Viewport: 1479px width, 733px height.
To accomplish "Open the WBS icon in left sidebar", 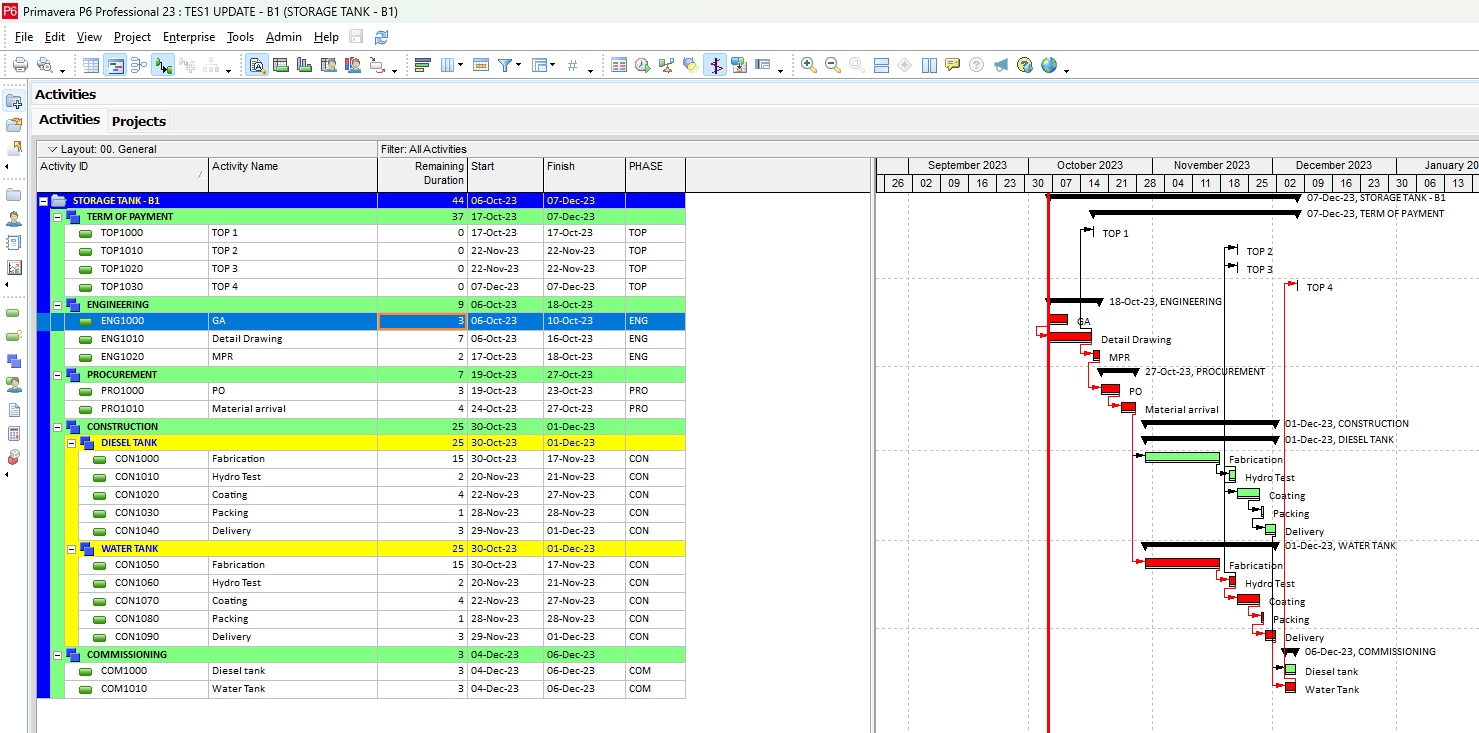I will point(14,360).
